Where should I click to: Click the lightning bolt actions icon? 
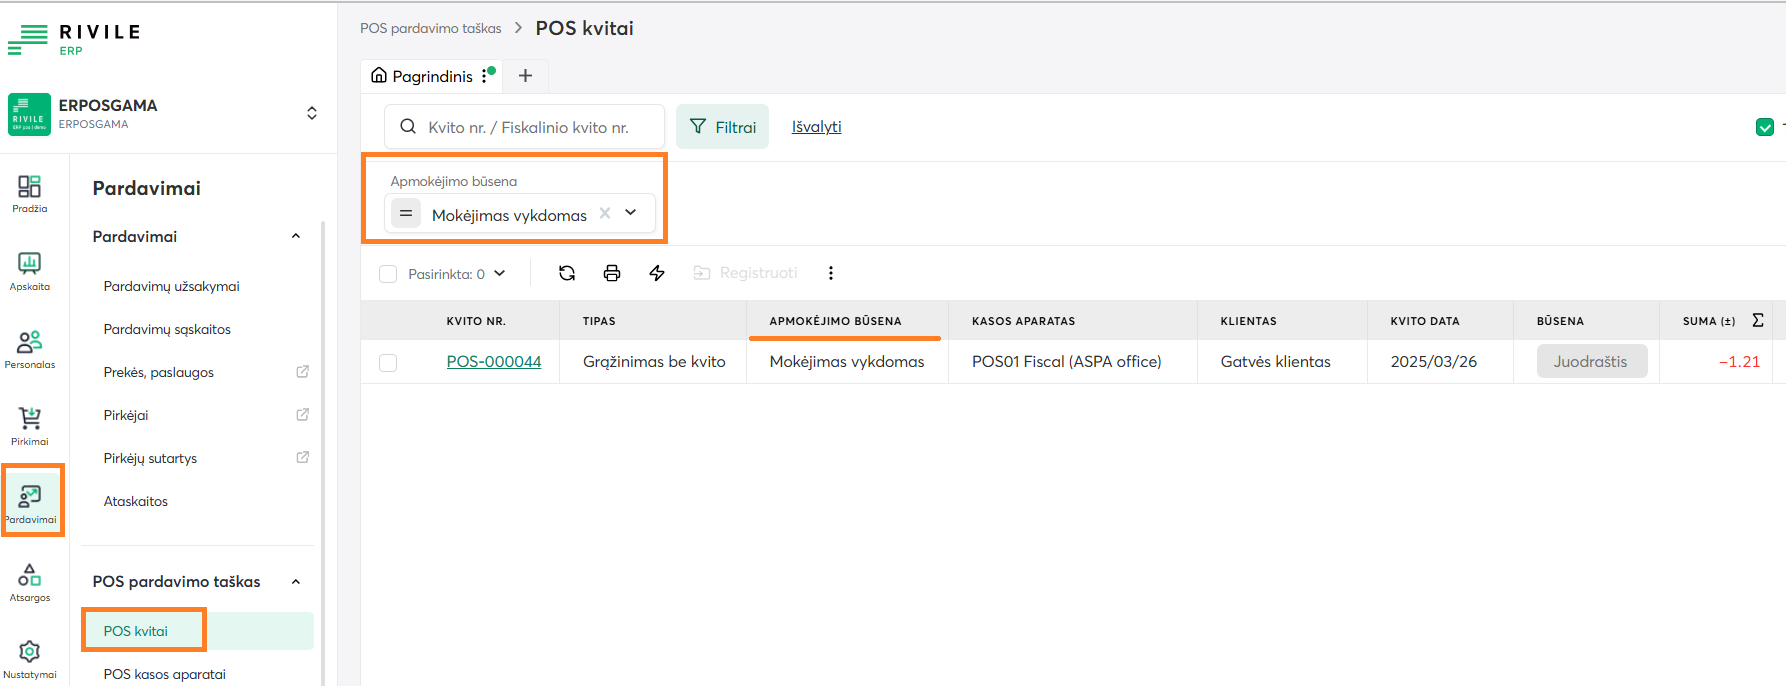pyautogui.click(x=657, y=273)
